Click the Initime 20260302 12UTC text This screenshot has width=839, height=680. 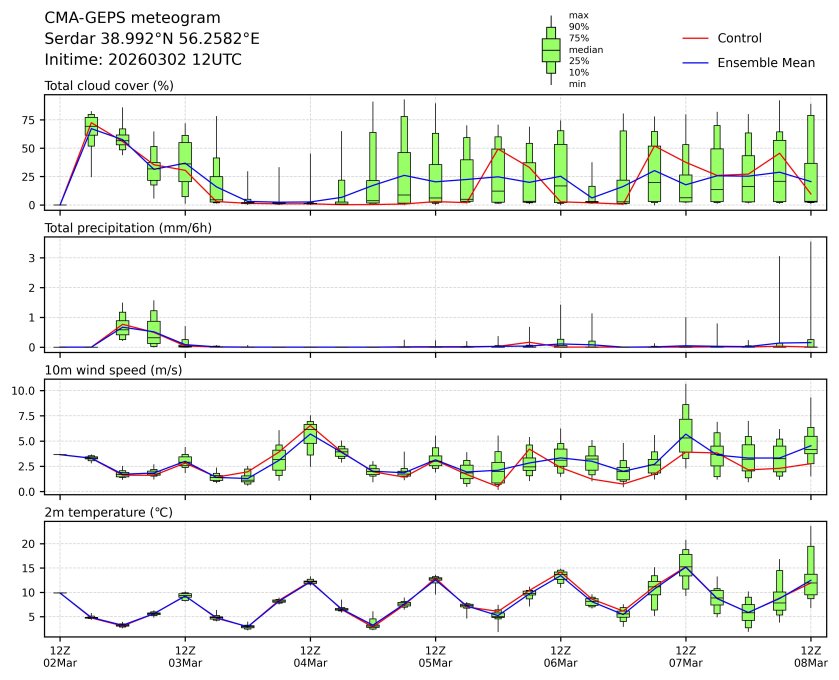[x=143, y=60]
